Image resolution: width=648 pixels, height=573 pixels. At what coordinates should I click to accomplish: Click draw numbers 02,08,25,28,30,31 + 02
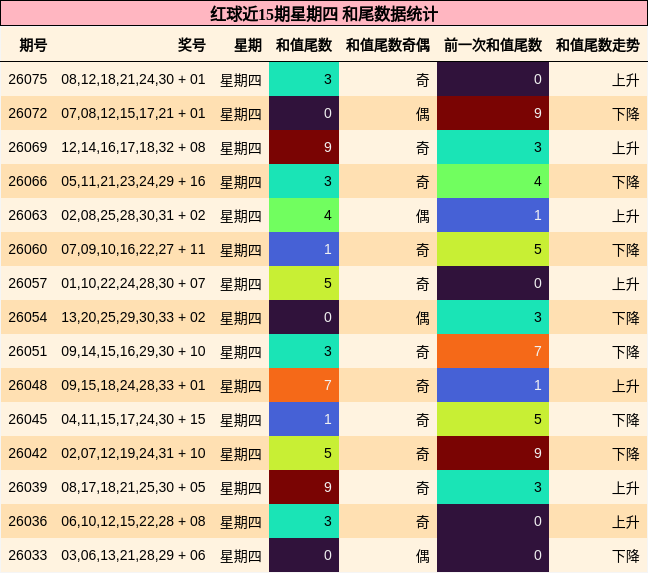[133, 215]
